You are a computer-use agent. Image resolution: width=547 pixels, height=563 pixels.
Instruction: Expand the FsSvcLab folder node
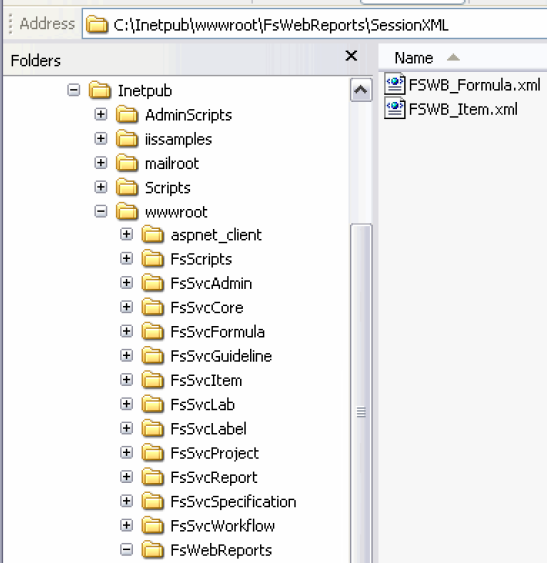[x=126, y=404]
